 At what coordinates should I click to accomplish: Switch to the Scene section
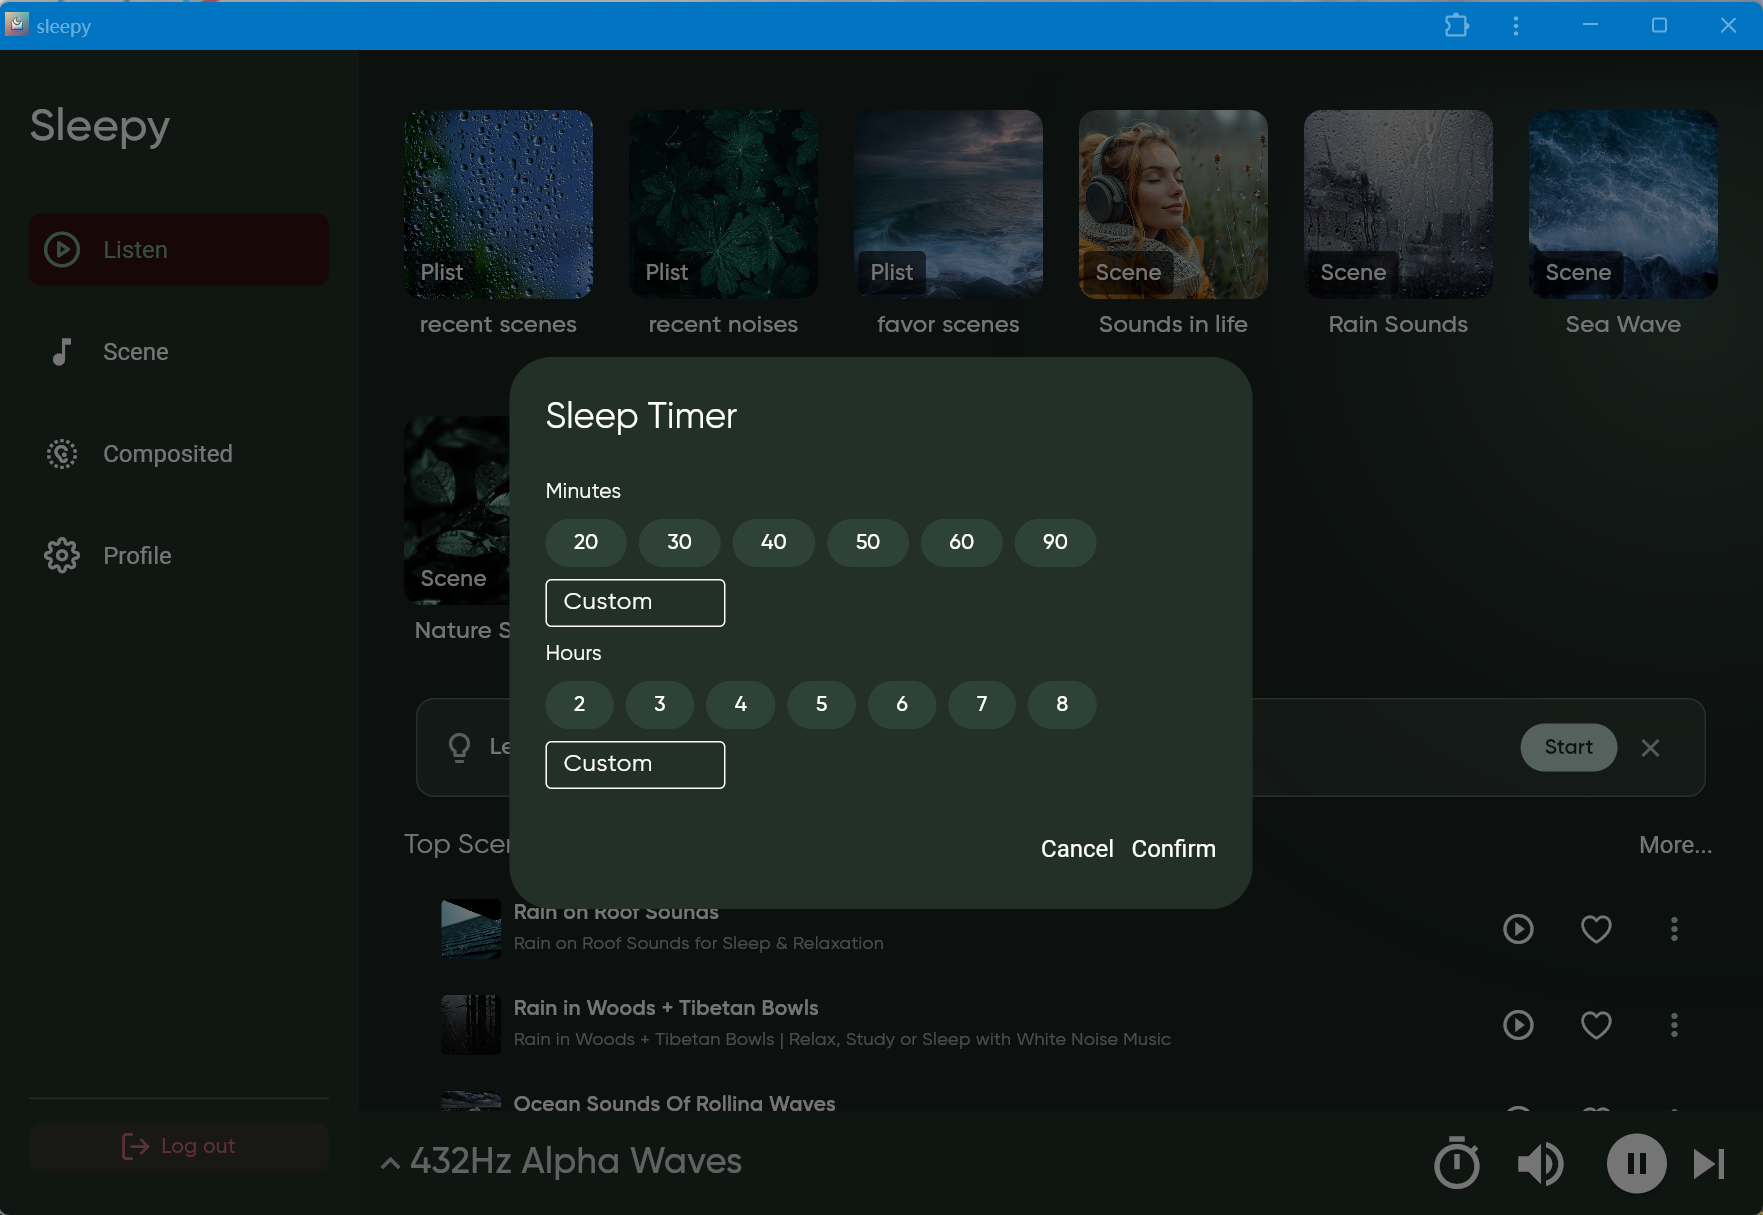135,352
